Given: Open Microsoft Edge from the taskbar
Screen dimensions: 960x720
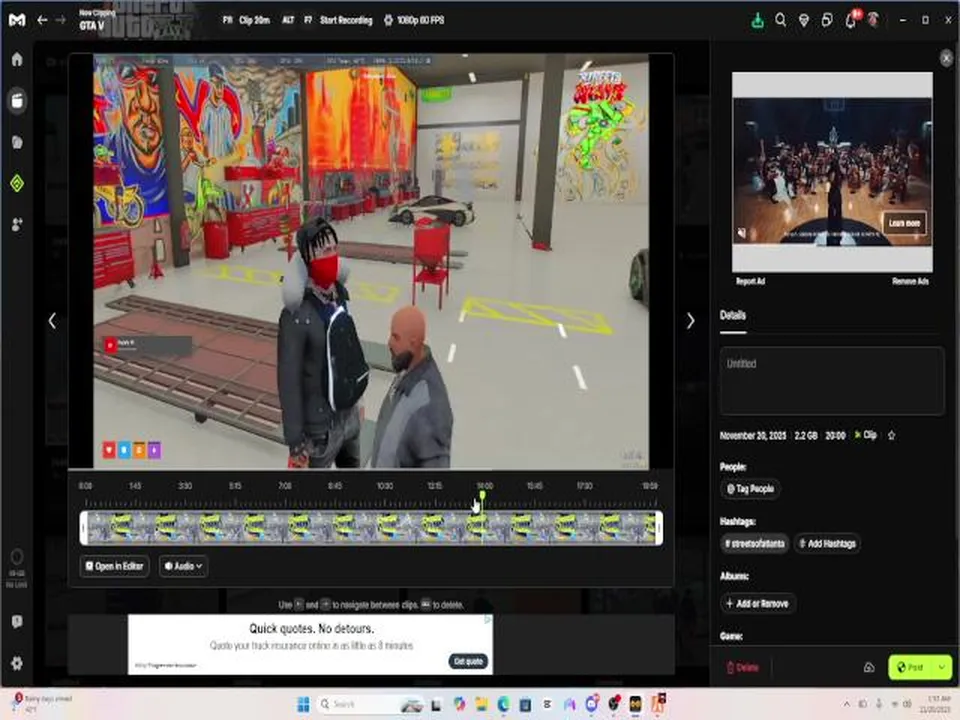Looking at the screenshot, I should point(503,704).
